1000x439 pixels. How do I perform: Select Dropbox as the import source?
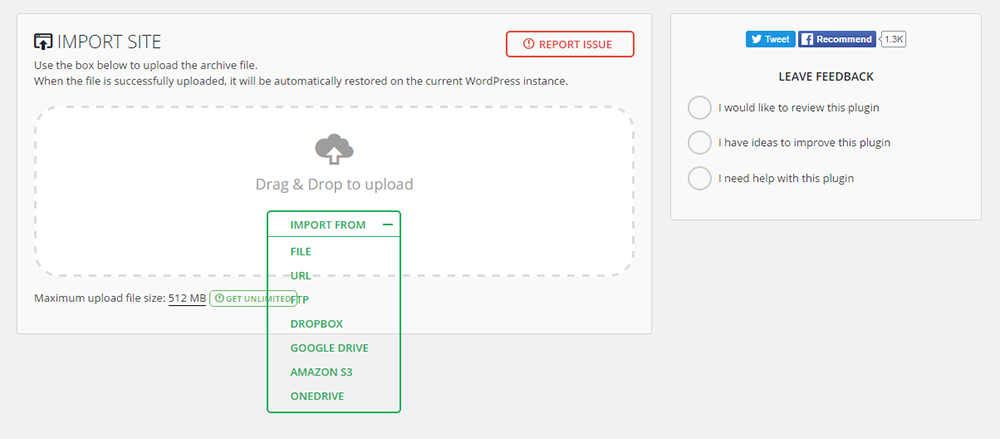pyautogui.click(x=315, y=324)
